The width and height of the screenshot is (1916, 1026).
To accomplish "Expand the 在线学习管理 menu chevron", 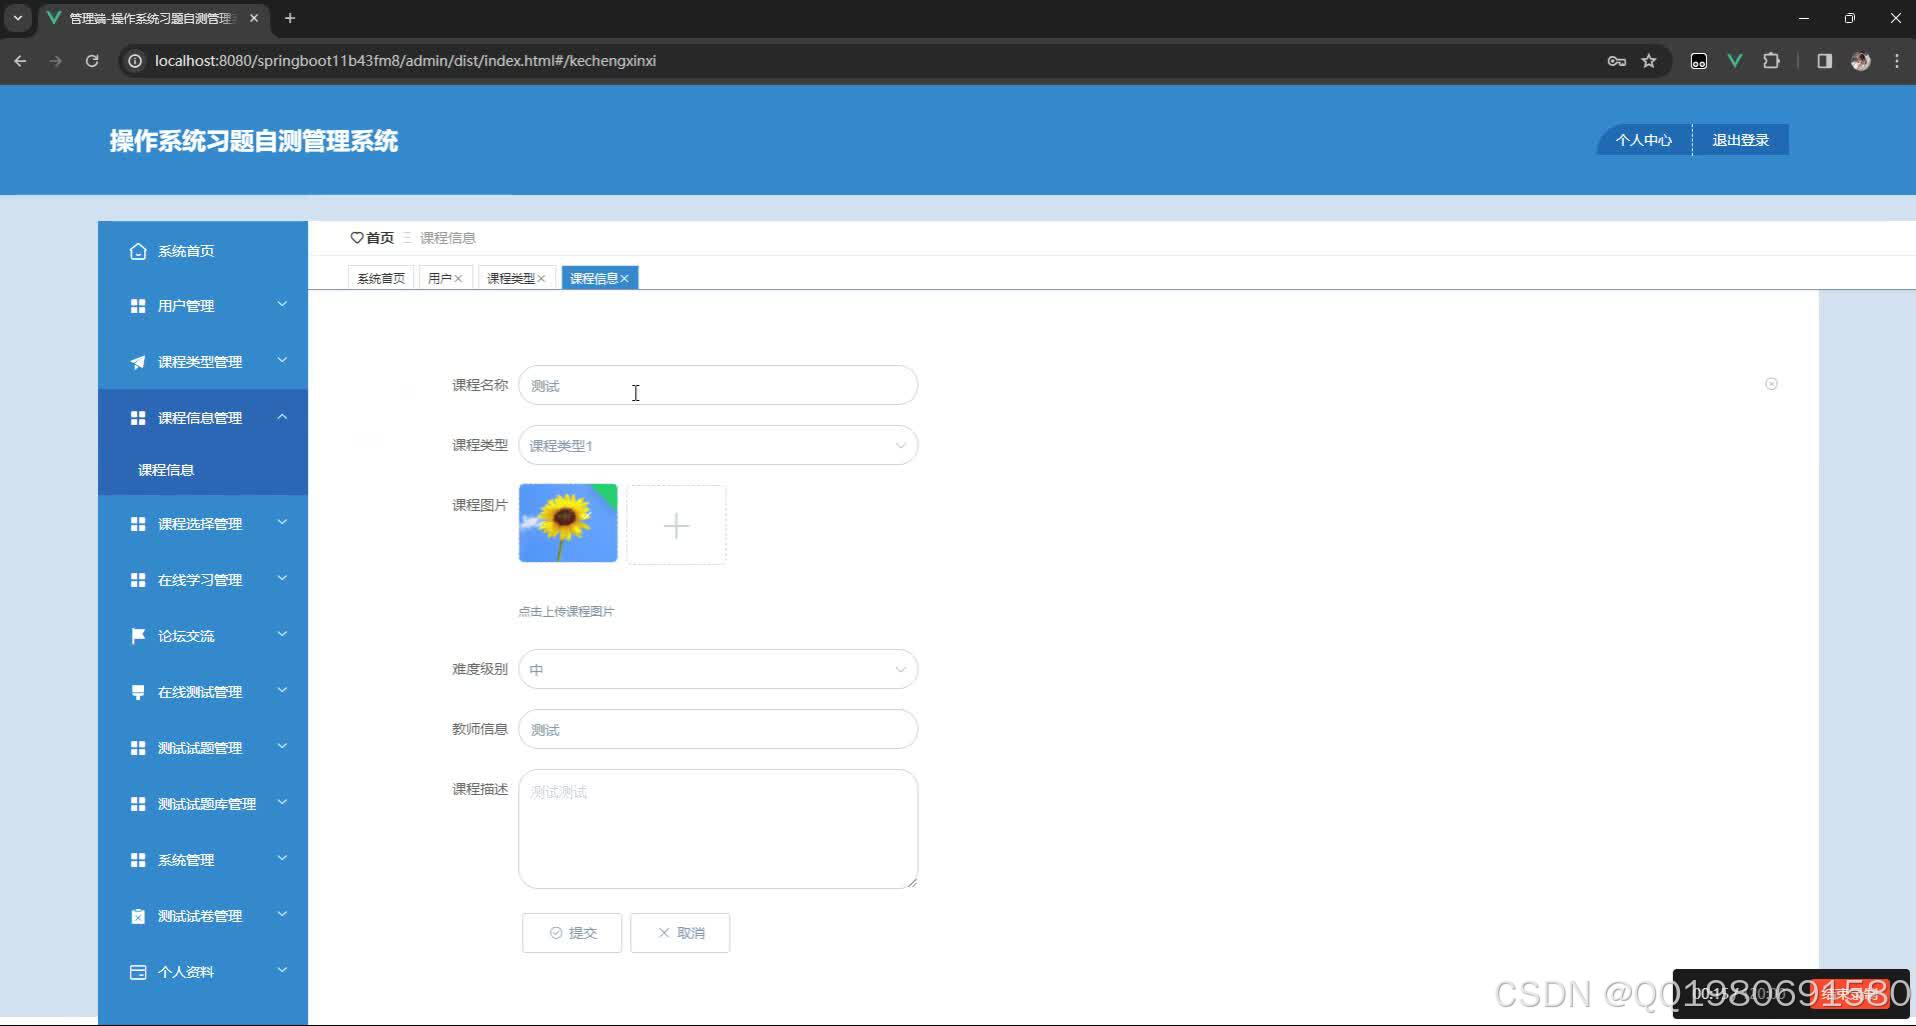I will pyautogui.click(x=282, y=578).
